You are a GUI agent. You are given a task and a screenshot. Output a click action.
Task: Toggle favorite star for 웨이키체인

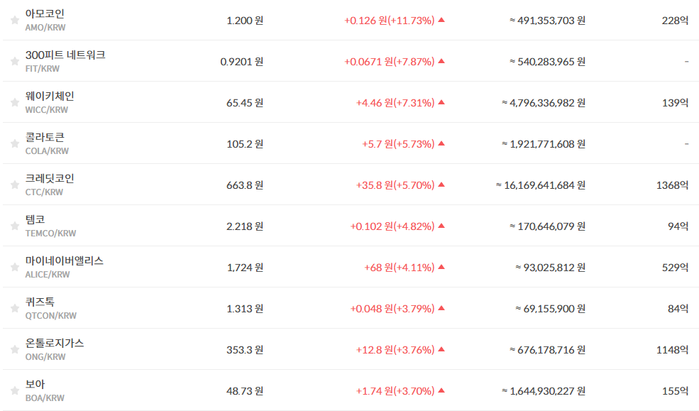click(x=15, y=103)
